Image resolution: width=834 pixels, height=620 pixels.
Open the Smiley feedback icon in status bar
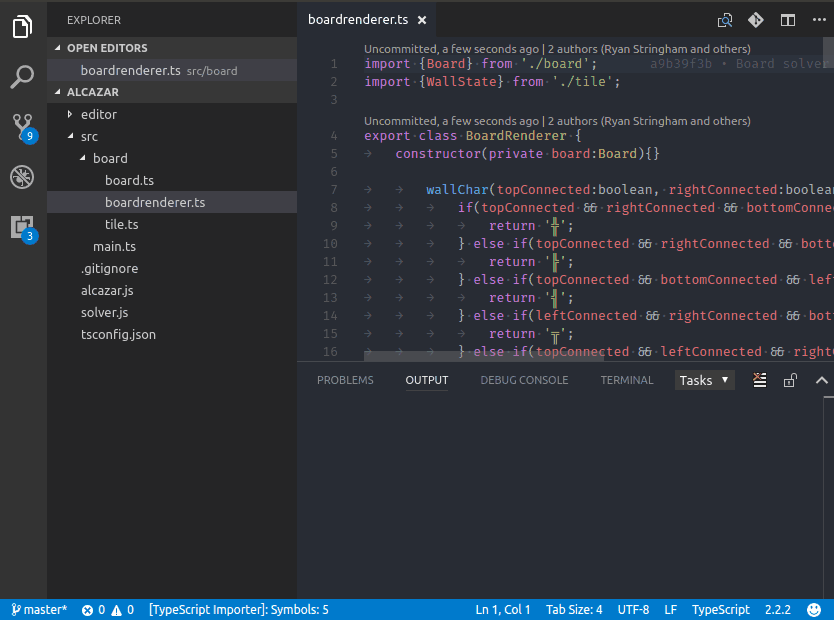point(813,609)
